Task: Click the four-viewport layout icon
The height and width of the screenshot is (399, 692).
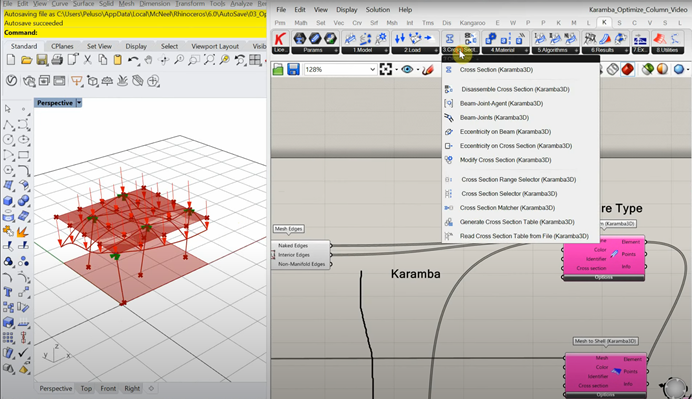Action: point(255,60)
